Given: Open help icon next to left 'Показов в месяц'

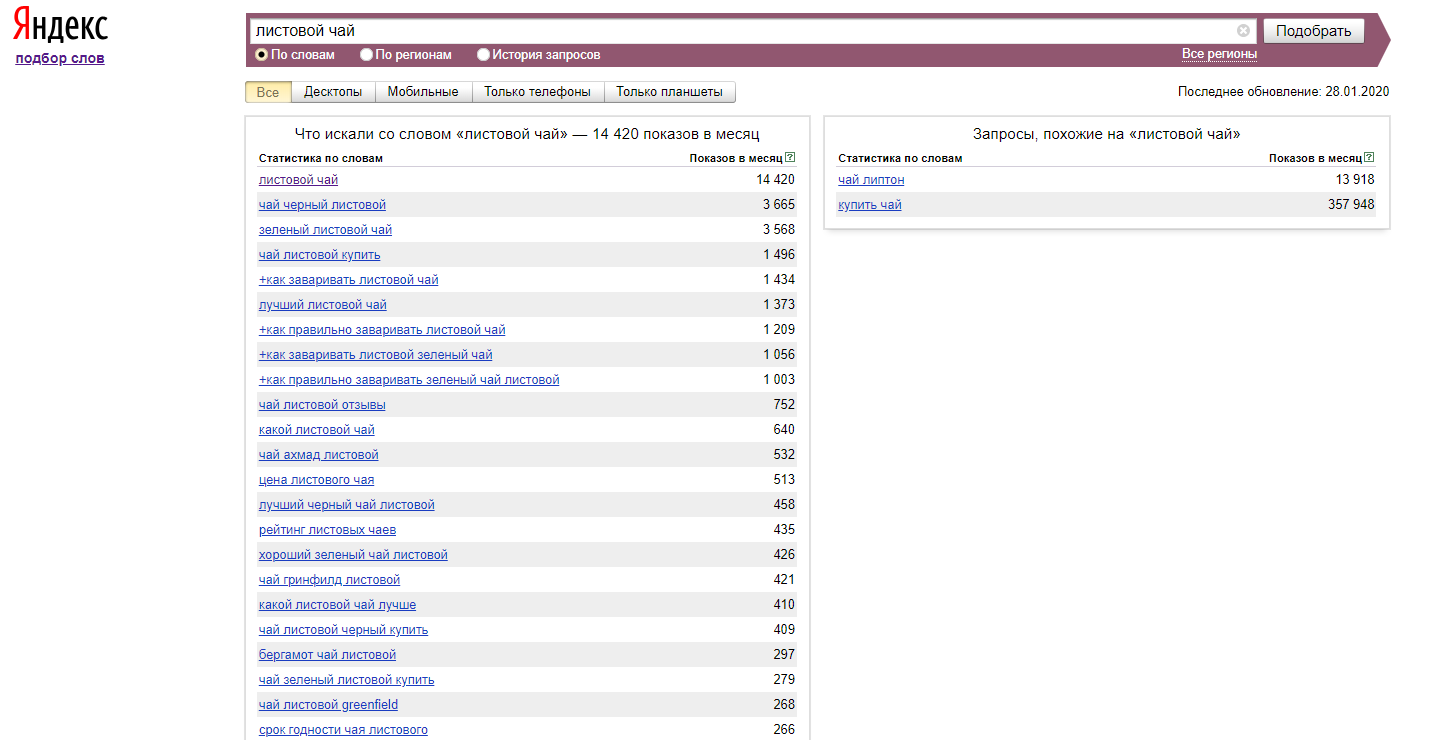Looking at the screenshot, I should tap(790, 158).
